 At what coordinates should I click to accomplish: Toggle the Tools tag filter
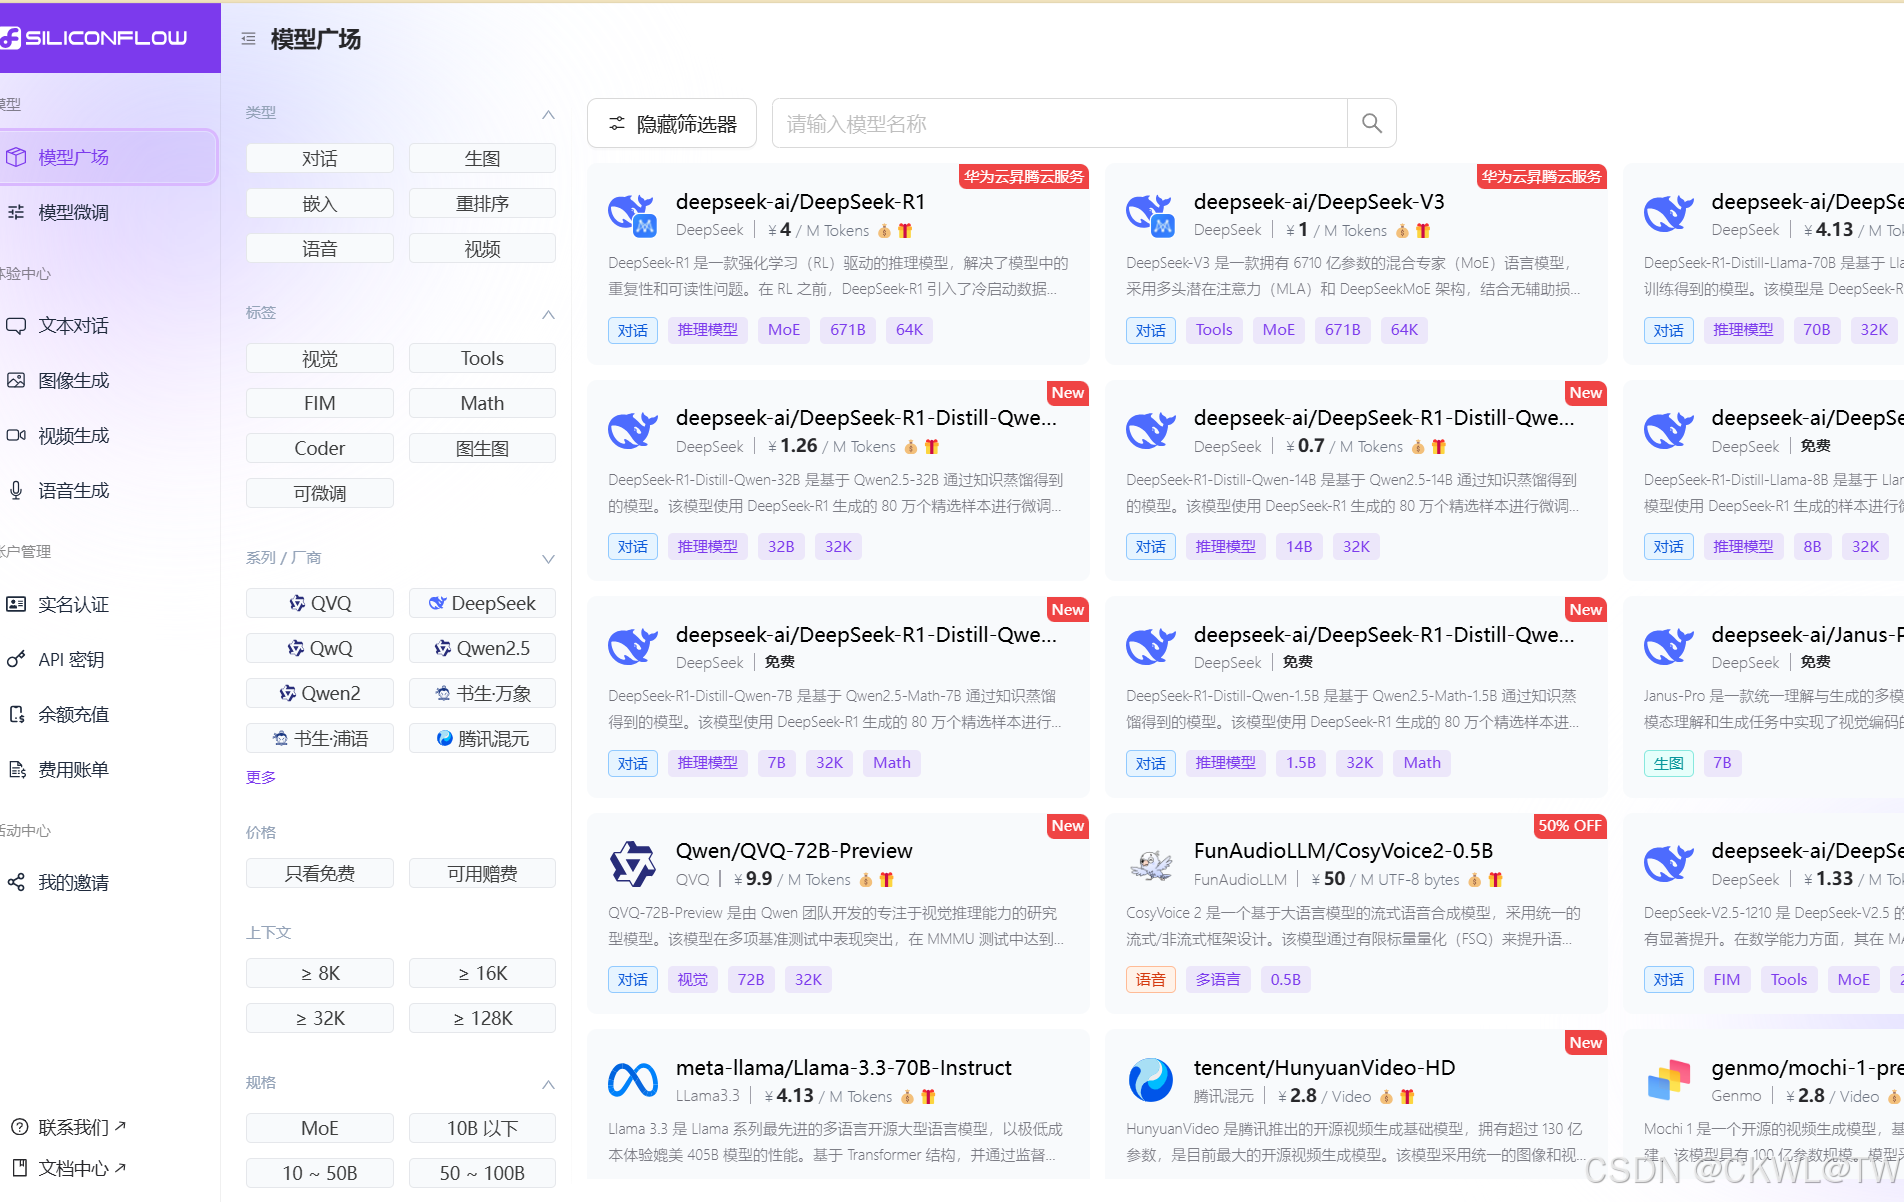click(x=482, y=358)
